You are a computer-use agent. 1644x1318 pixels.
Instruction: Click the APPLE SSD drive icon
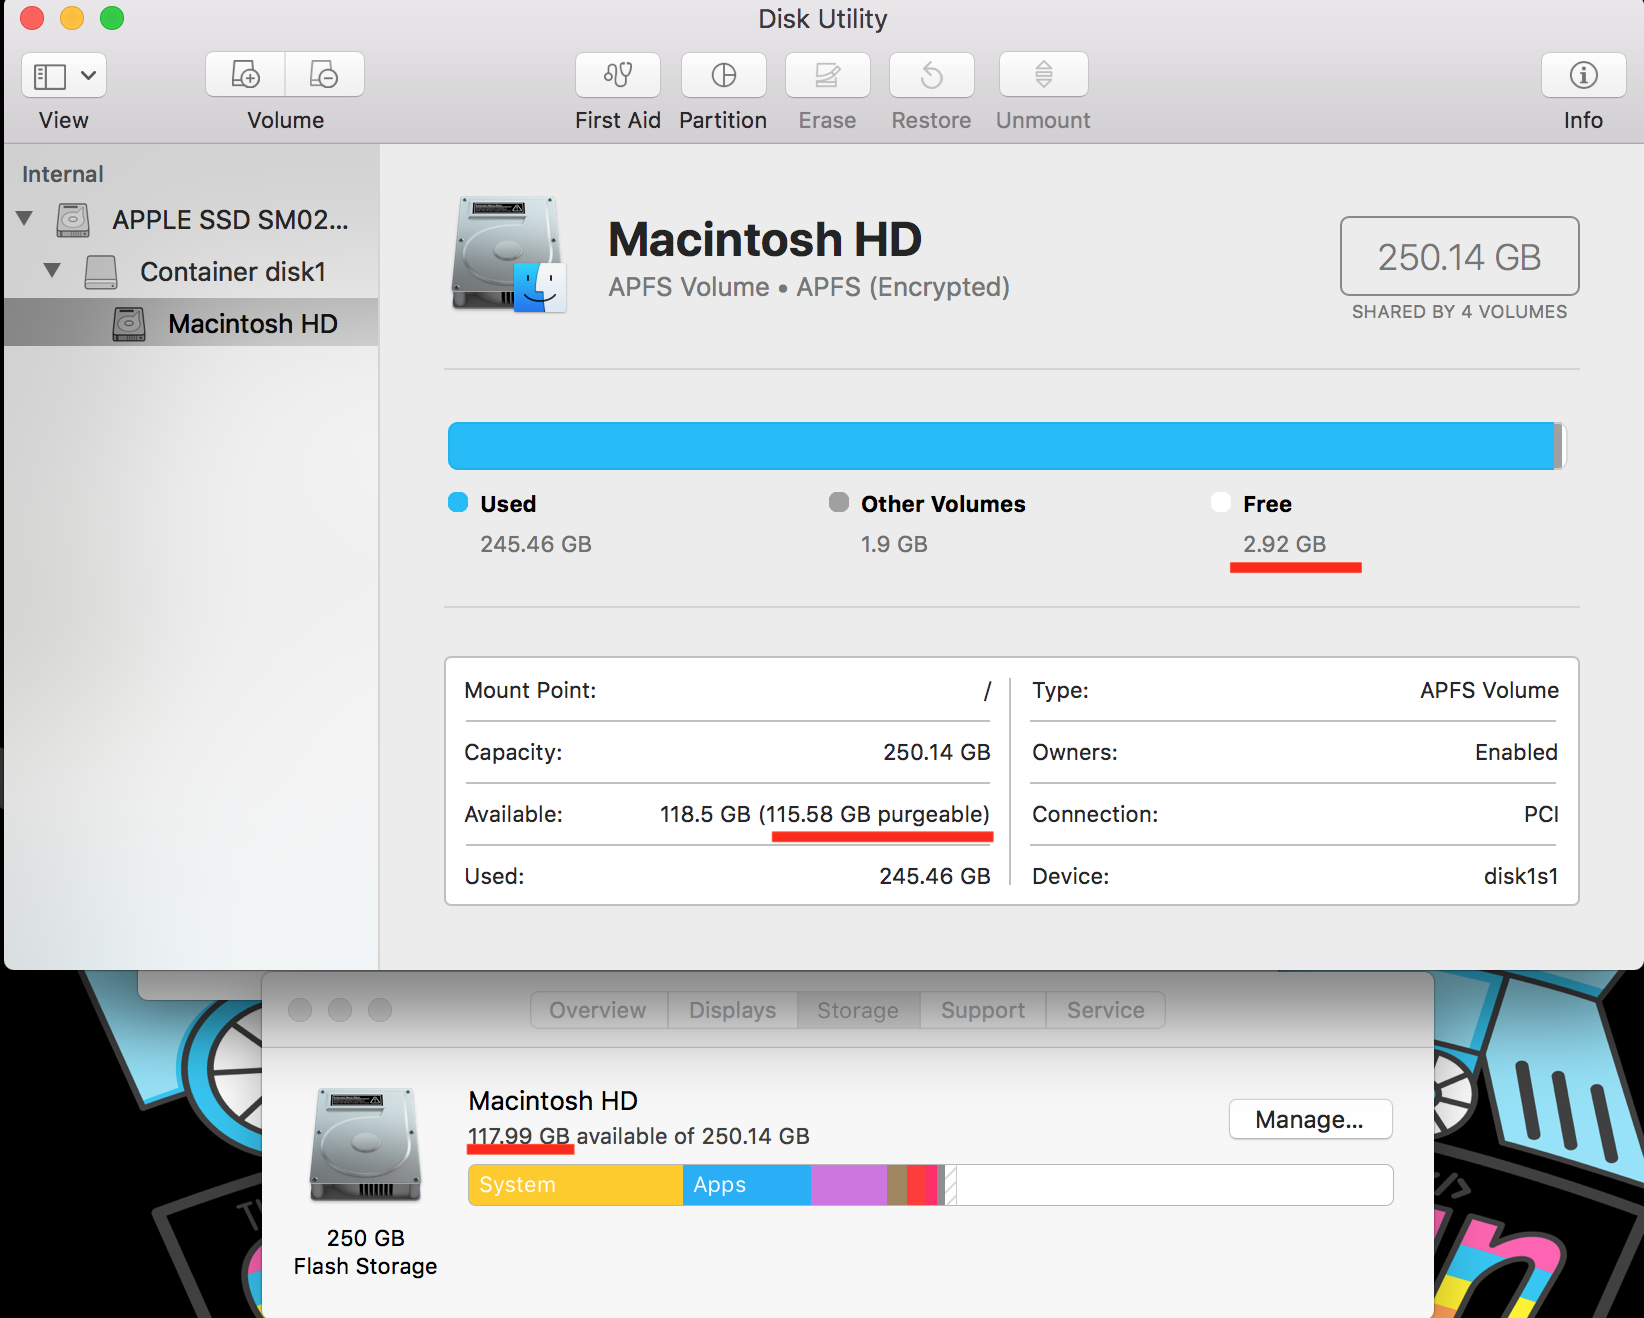(73, 220)
